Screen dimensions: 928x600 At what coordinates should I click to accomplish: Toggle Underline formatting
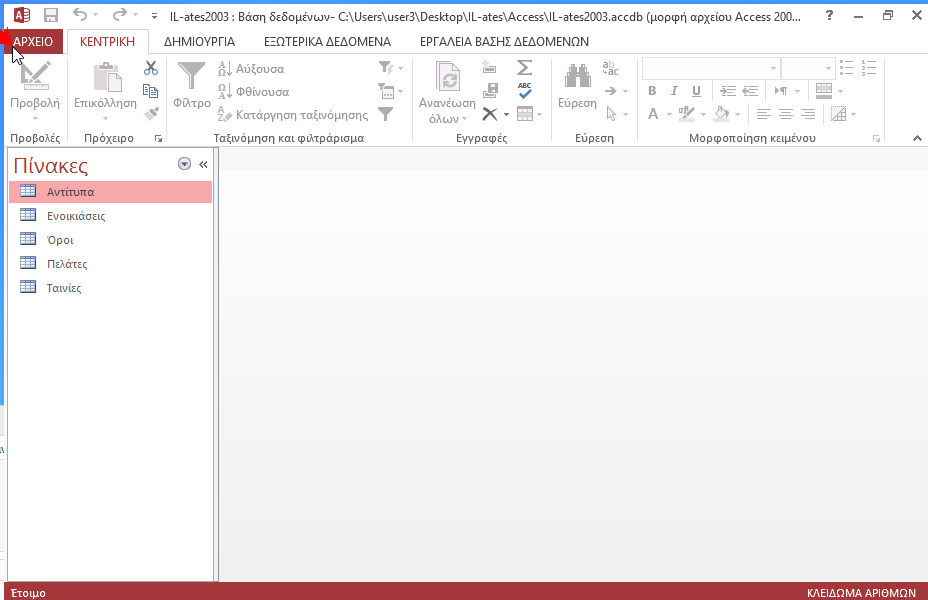[x=697, y=91]
